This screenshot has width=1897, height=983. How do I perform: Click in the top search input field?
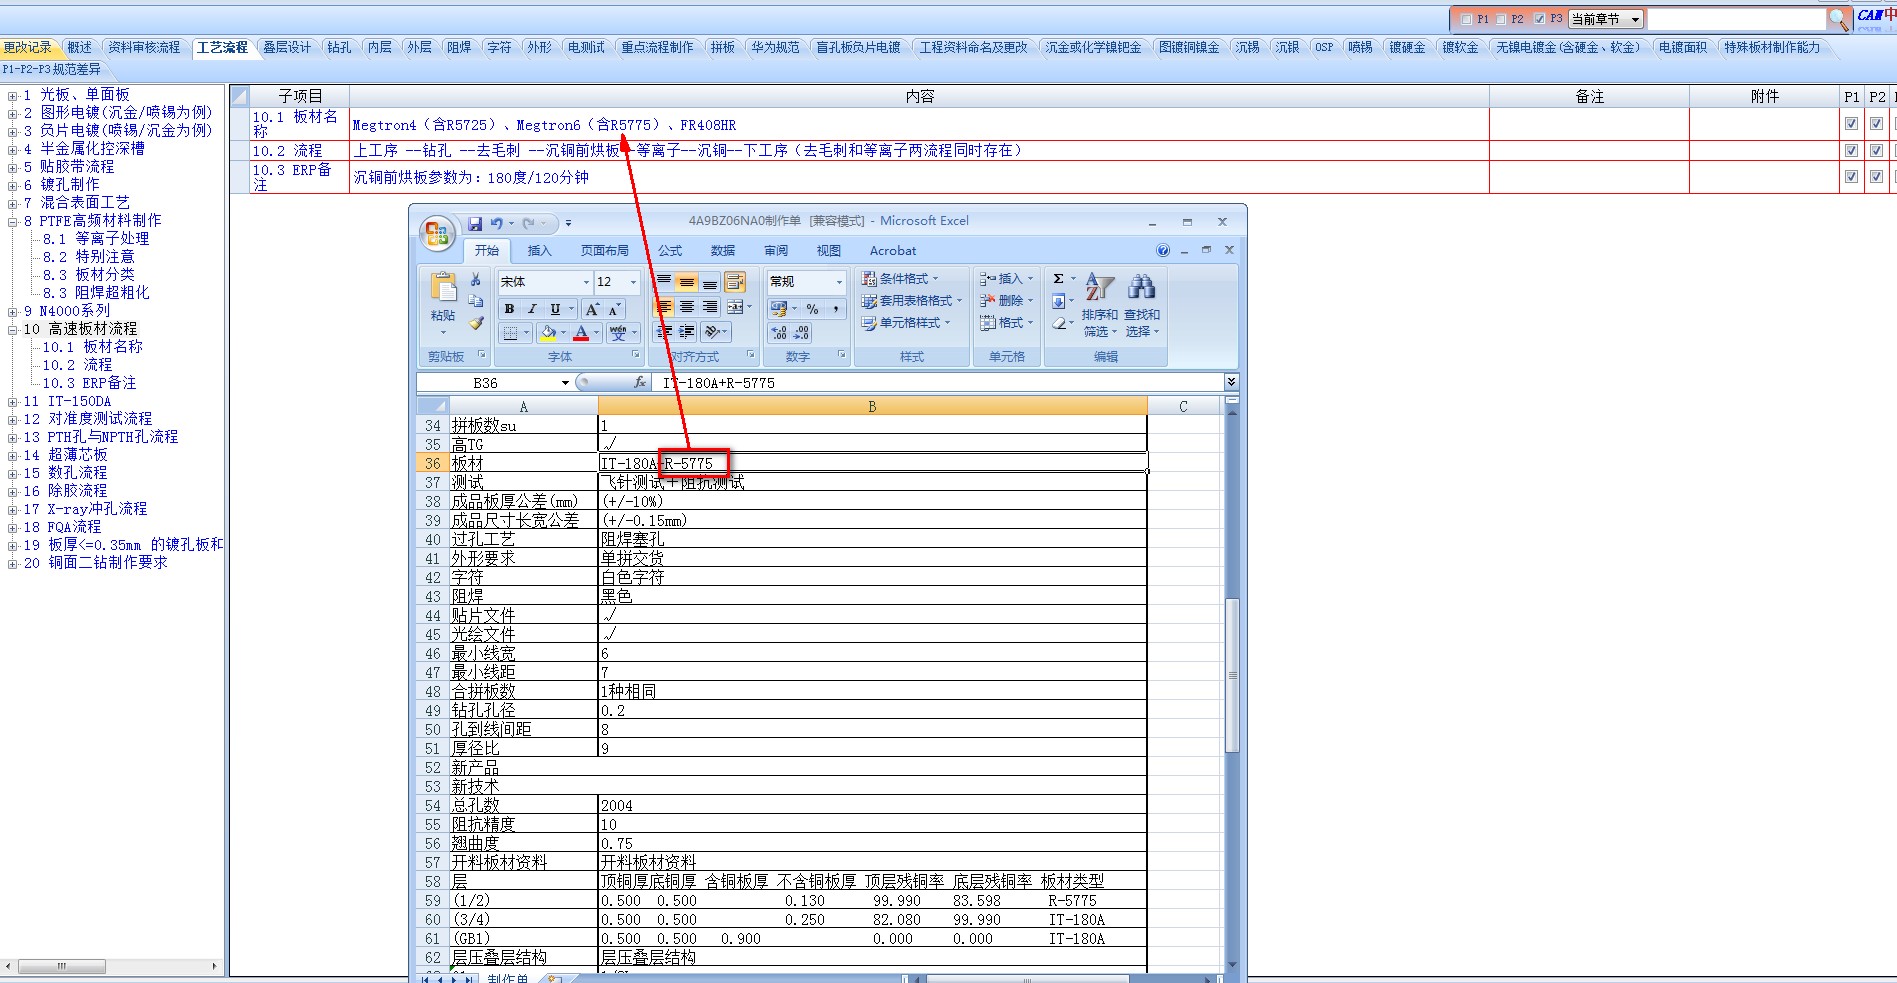[1736, 19]
